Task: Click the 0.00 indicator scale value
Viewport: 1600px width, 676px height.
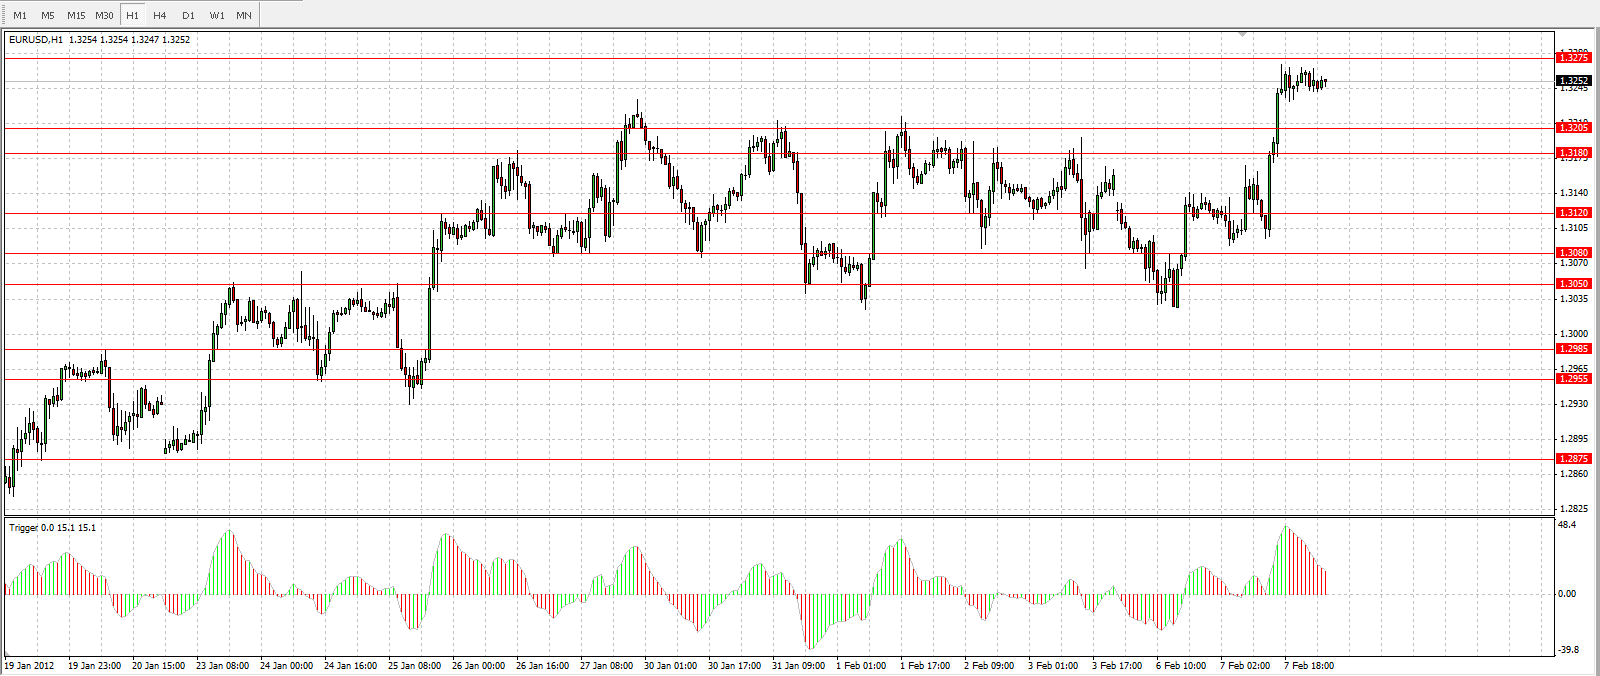Action: click(x=1567, y=594)
